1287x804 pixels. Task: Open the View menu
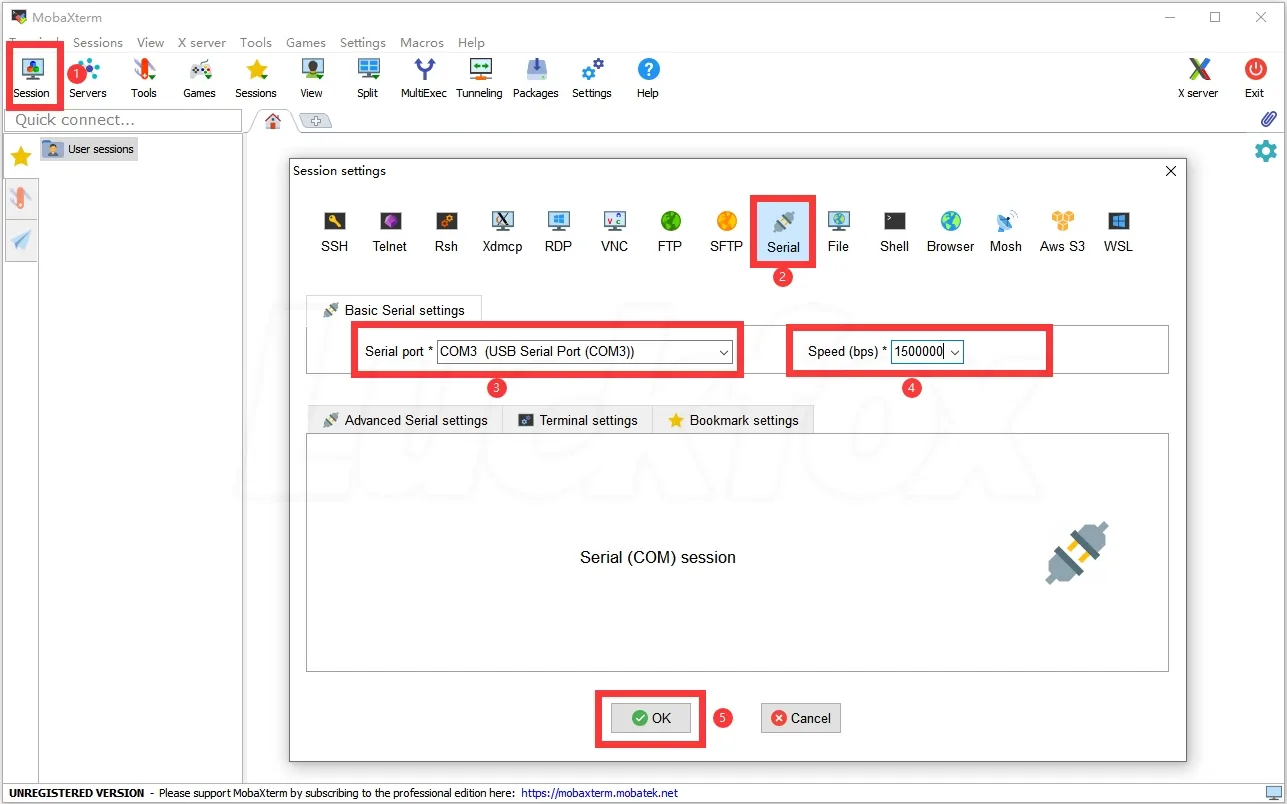pyautogui.click(x=150, y=43)
